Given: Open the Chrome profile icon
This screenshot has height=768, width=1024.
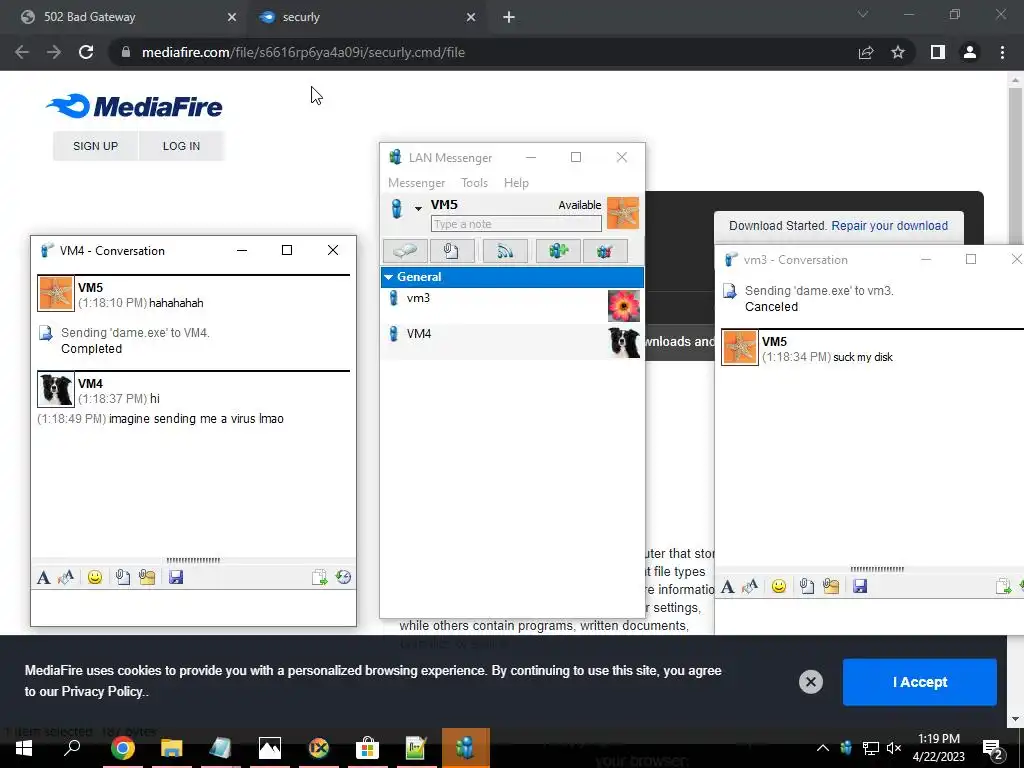Looking at the screenshot, I should [x=970, y=52].
